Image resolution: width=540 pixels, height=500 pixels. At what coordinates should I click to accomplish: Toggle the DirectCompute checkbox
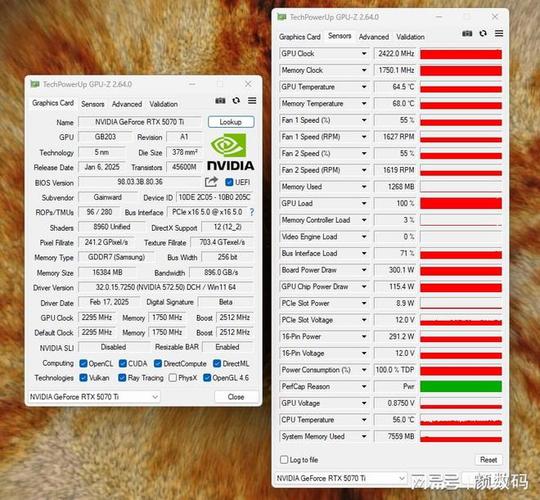click(158, 363)
